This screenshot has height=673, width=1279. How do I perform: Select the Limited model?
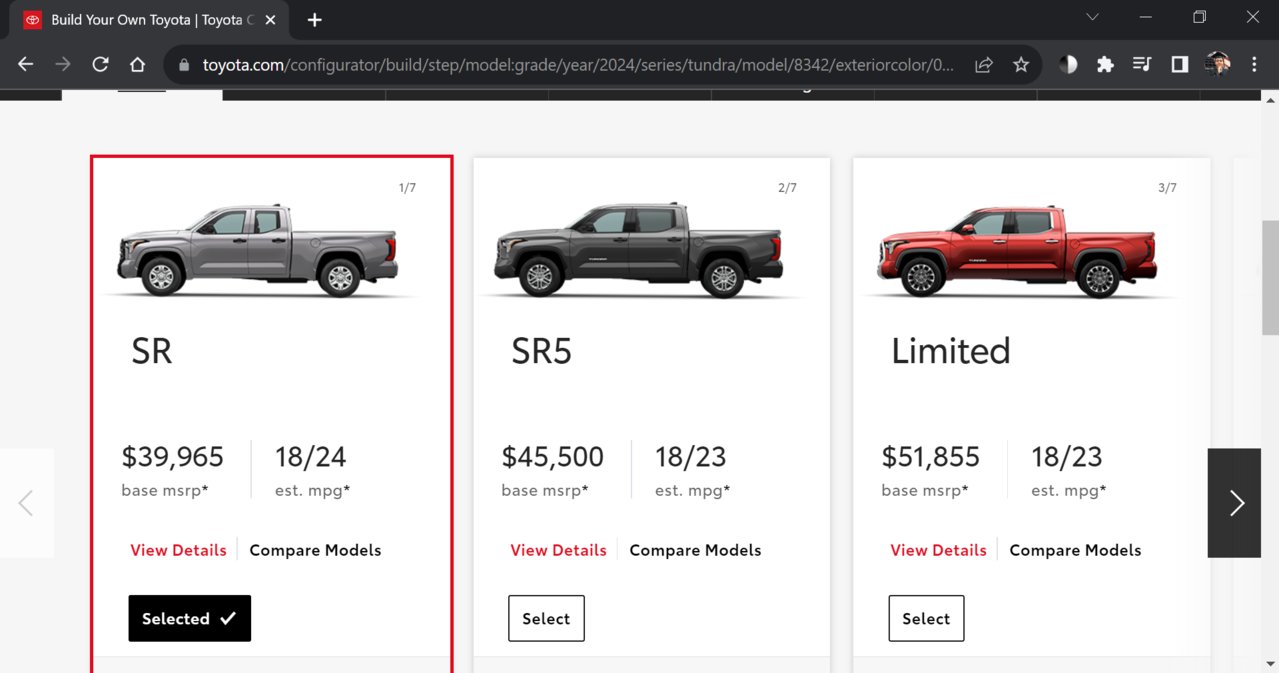point(926,618)
